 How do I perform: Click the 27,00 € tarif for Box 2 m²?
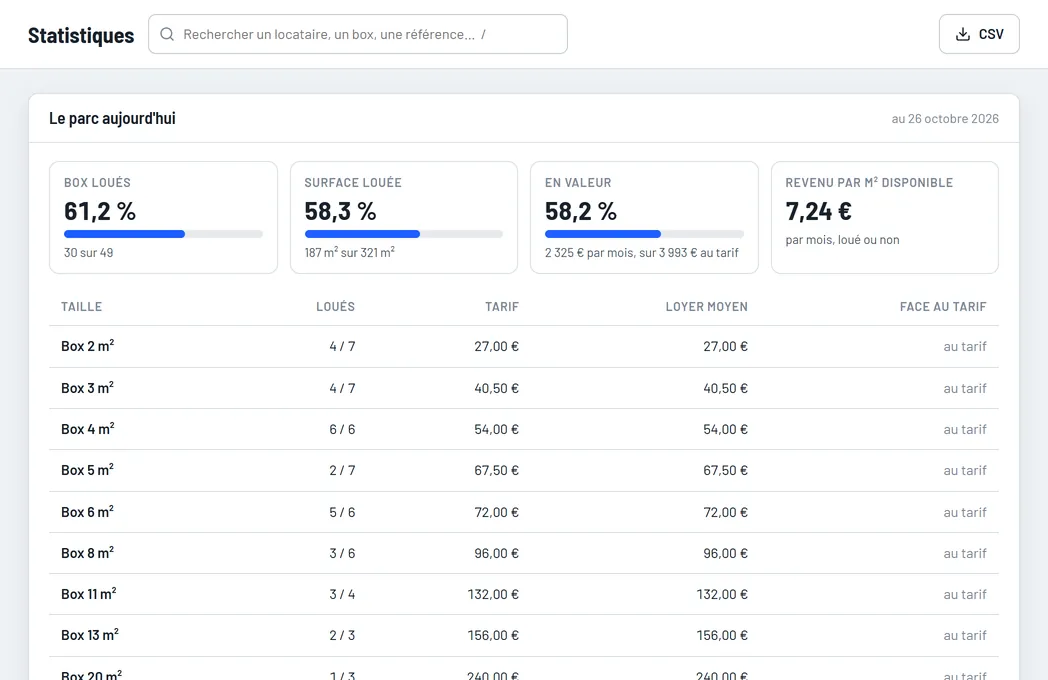pyautogui.click(x=497, y=346)
